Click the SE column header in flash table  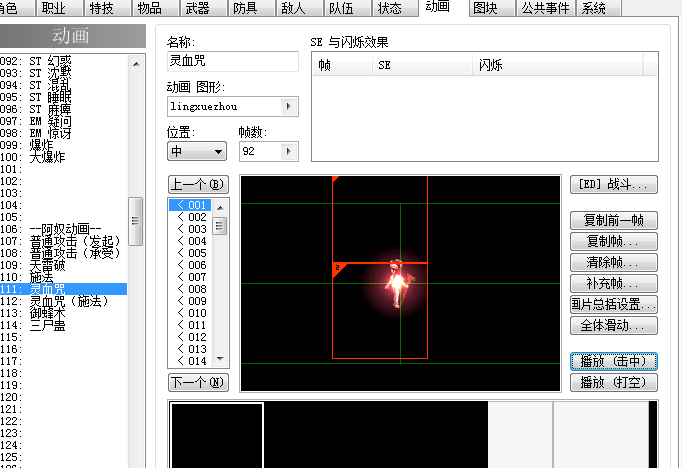click(422, 65)
